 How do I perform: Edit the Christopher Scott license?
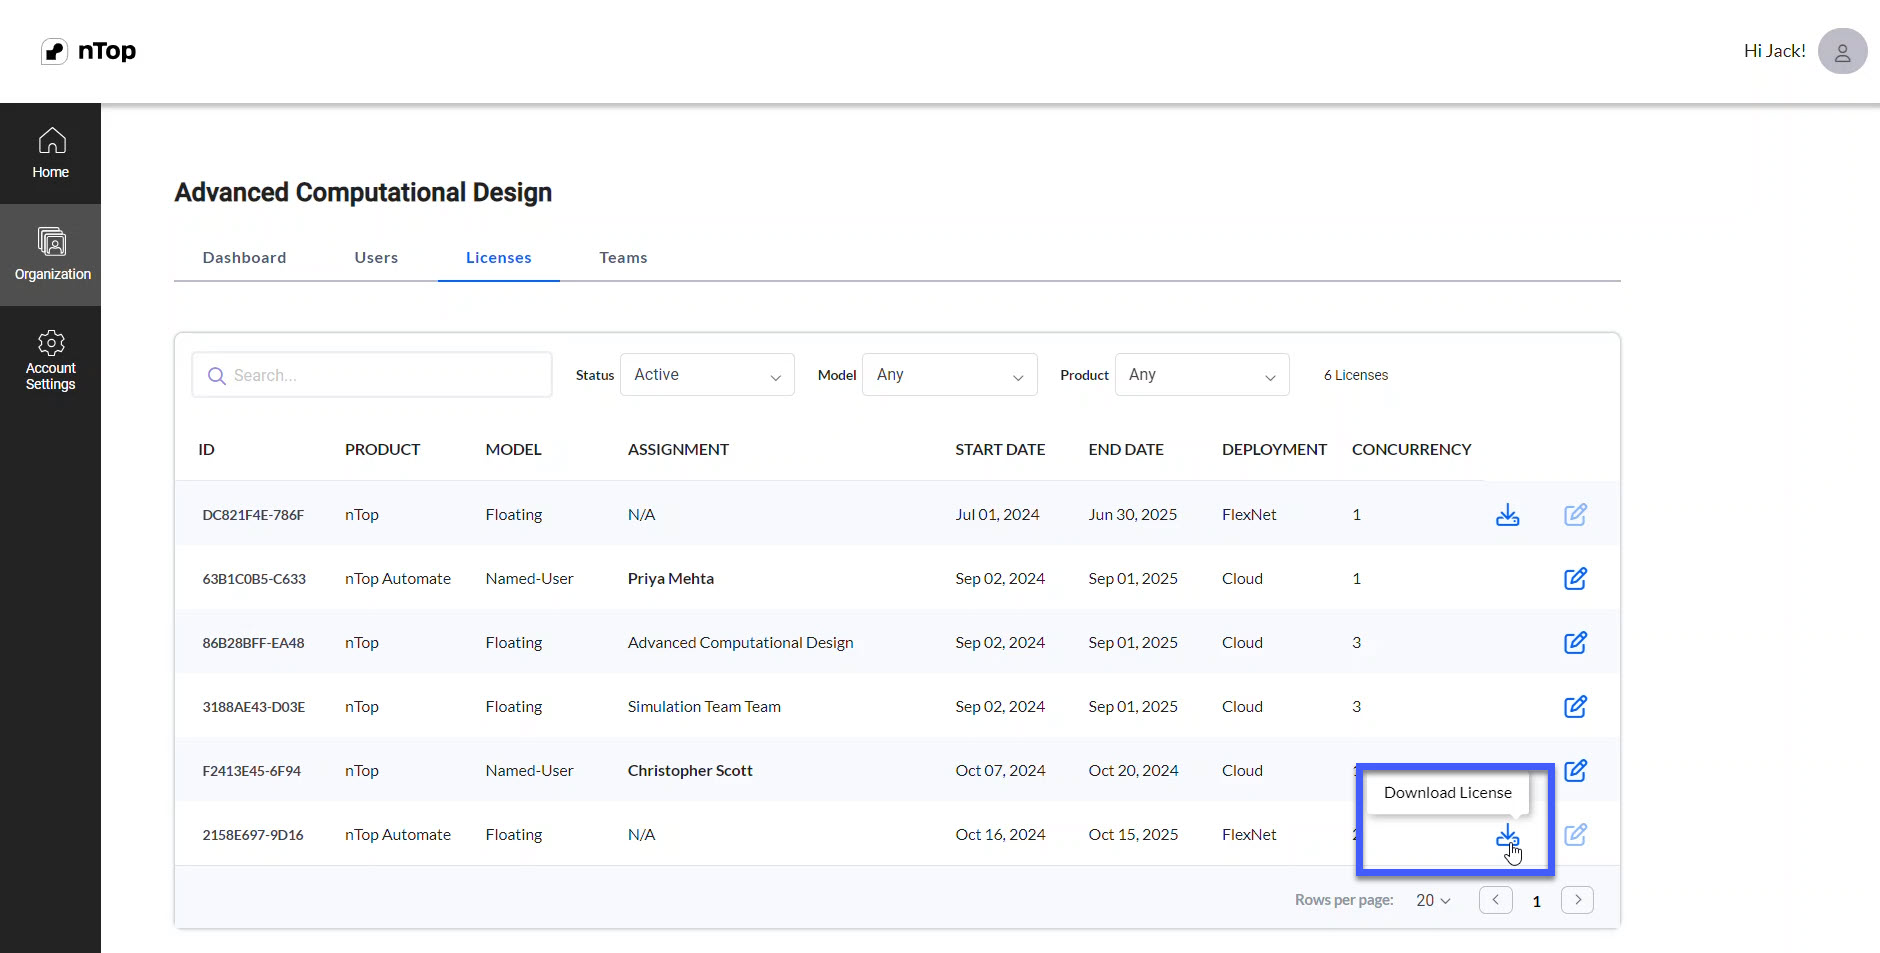[1575, 771]
